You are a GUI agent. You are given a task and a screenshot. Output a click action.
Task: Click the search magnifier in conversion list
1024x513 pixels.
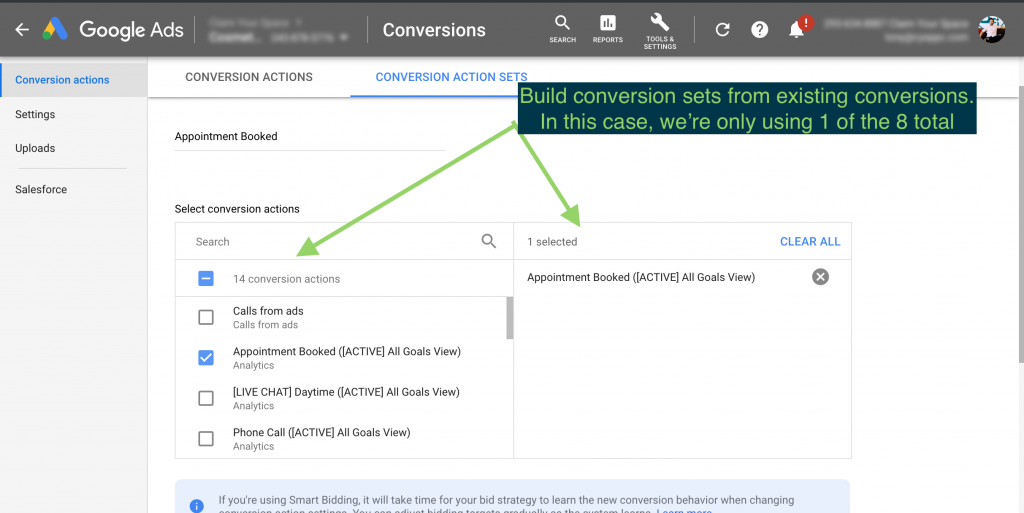(x=489, y=241)
